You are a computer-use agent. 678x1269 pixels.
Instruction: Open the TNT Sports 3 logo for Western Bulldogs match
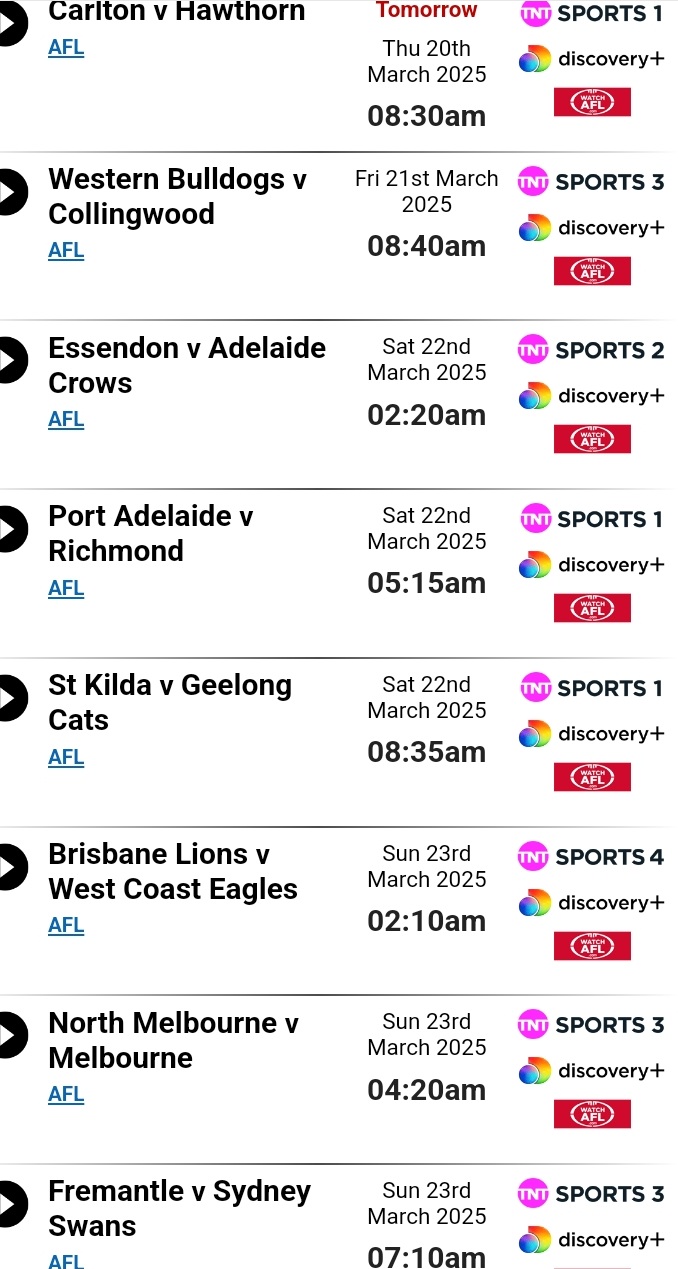click(590, 182)
